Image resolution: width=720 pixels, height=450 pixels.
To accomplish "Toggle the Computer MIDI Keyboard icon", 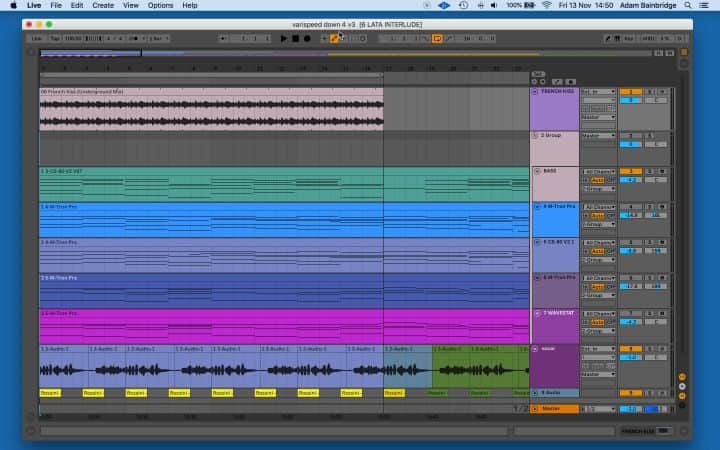I will pos(617,39).
